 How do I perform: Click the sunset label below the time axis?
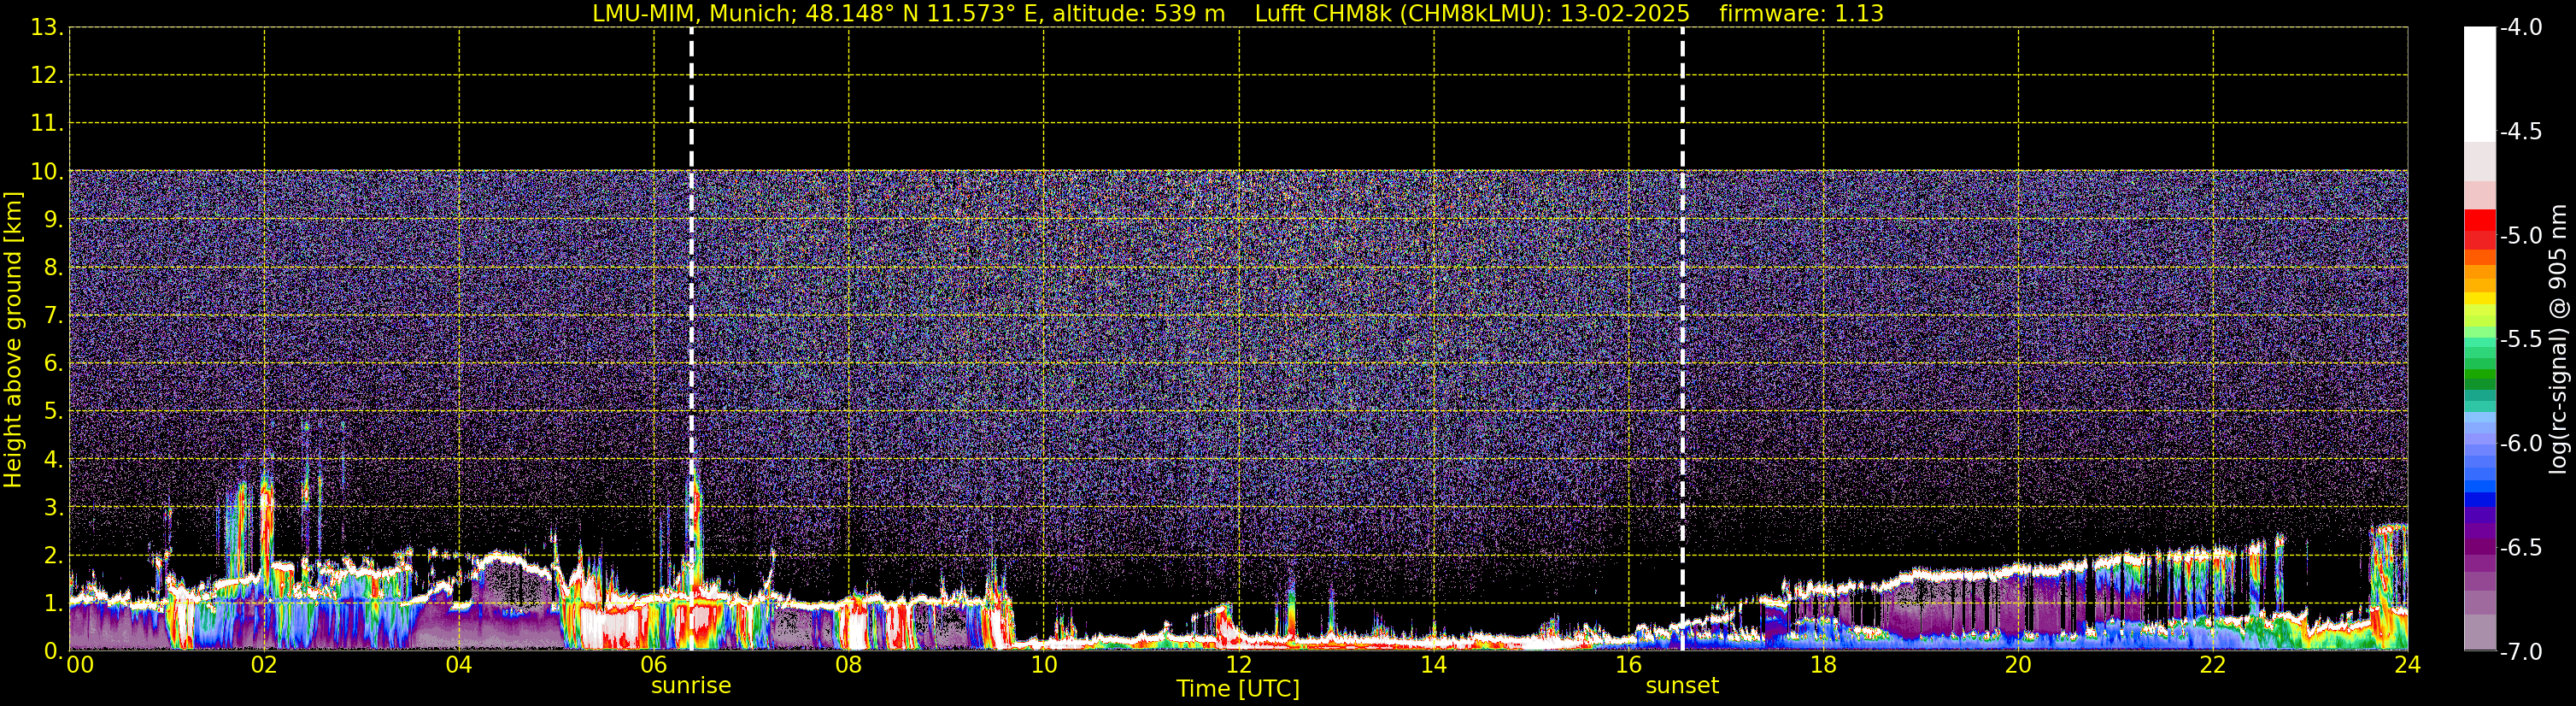point(1682,686)
